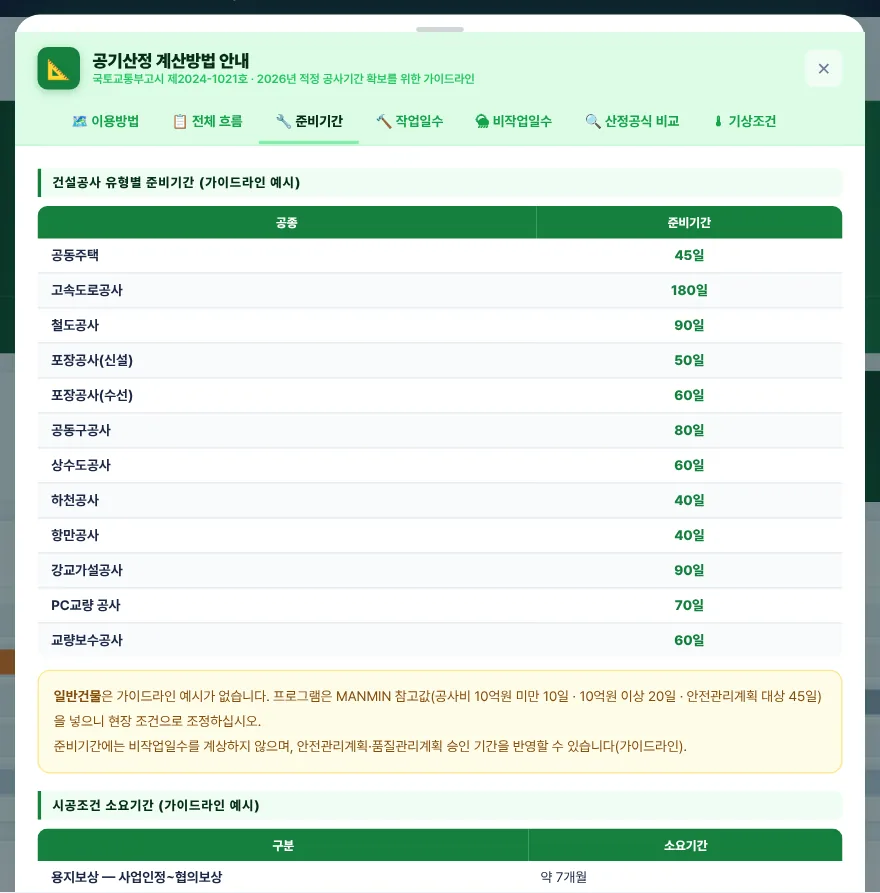Select the 포장공사(신설) row label
880x893 pixels.
pyautogui.click(x=92, y=361)
